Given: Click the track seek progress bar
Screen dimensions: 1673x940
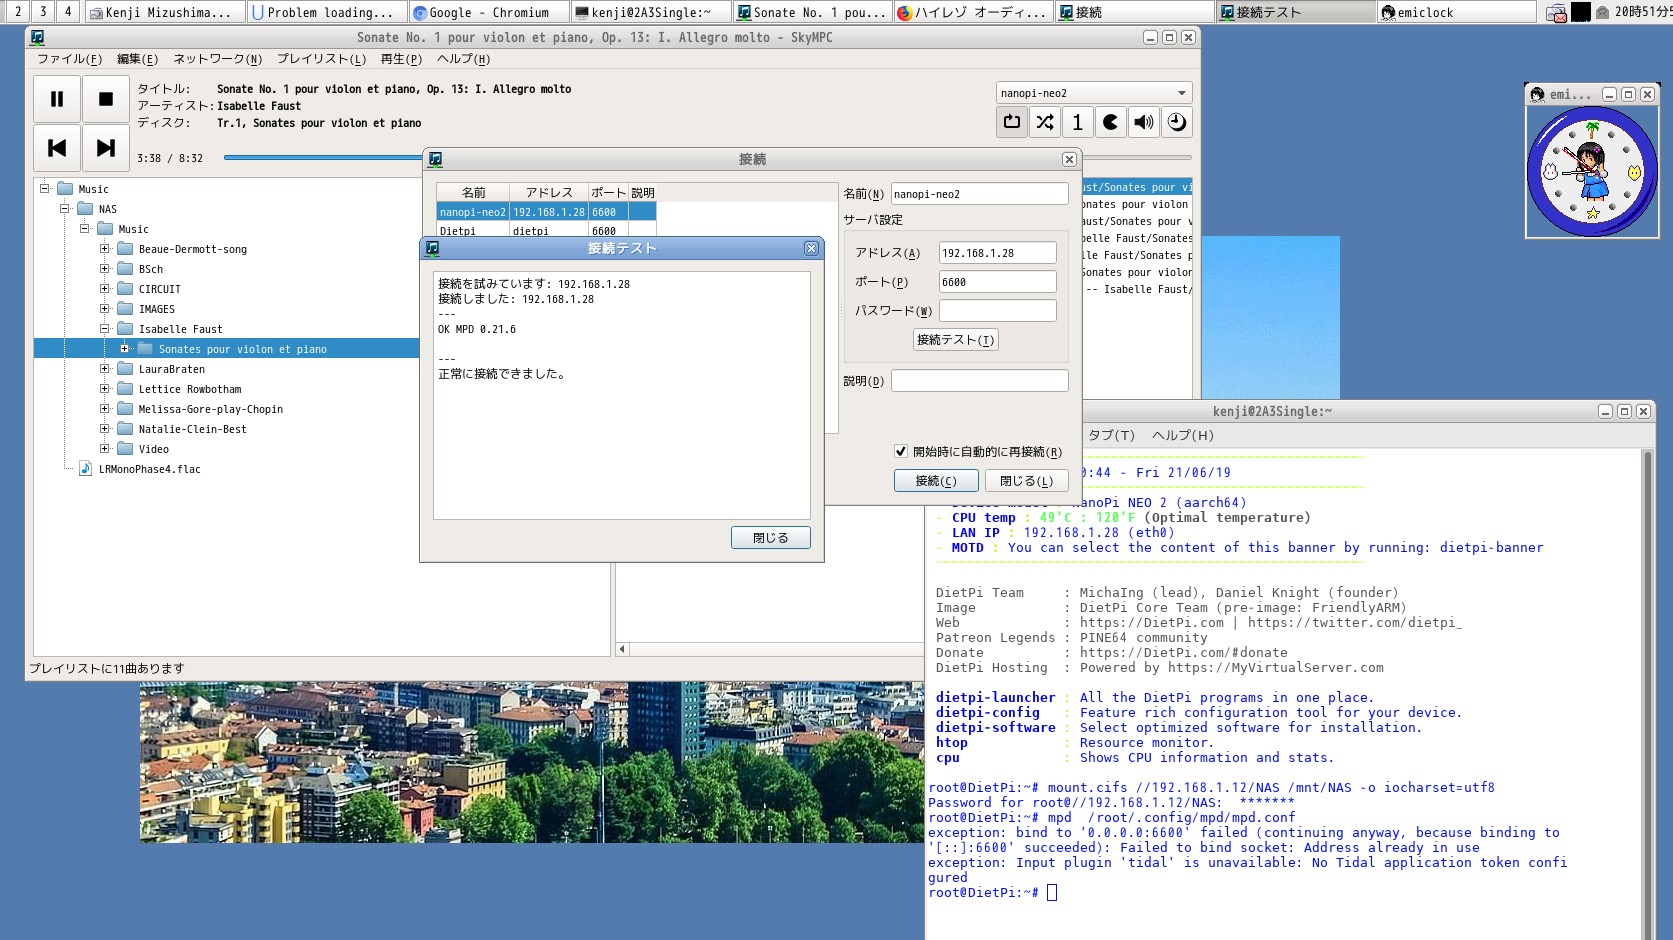Looking at the screenshot, I should tap(322, 157).
